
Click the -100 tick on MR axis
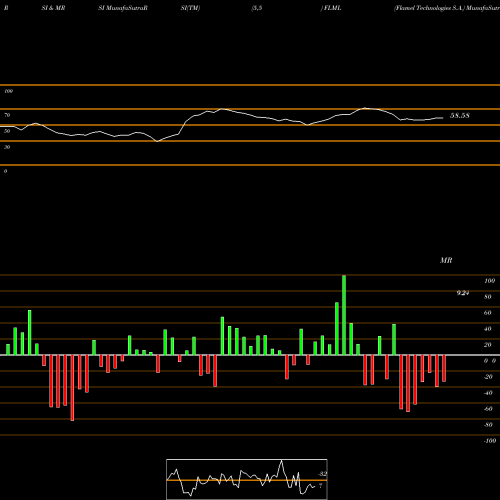point(489,441)
